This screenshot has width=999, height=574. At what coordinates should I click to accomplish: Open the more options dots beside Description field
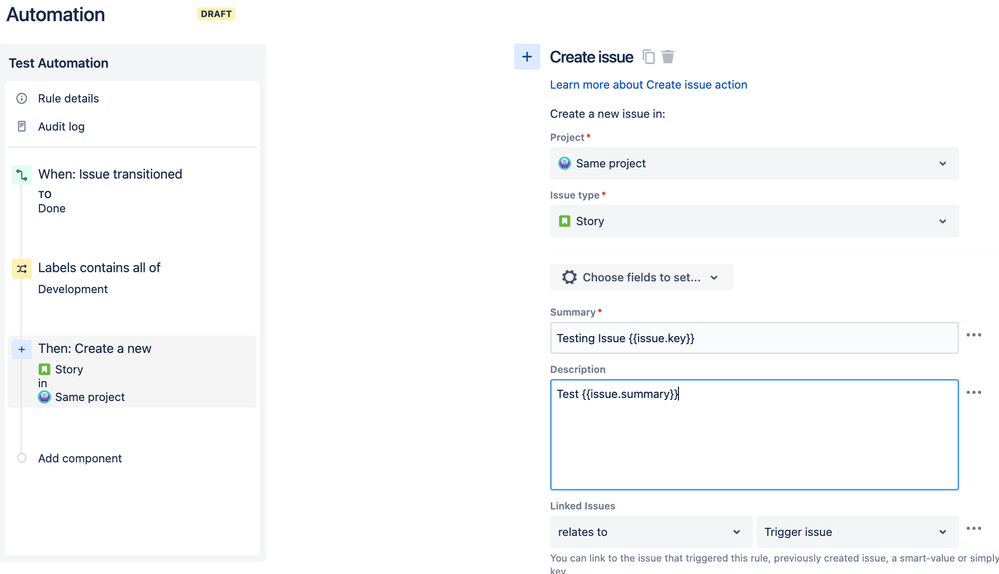974,392
